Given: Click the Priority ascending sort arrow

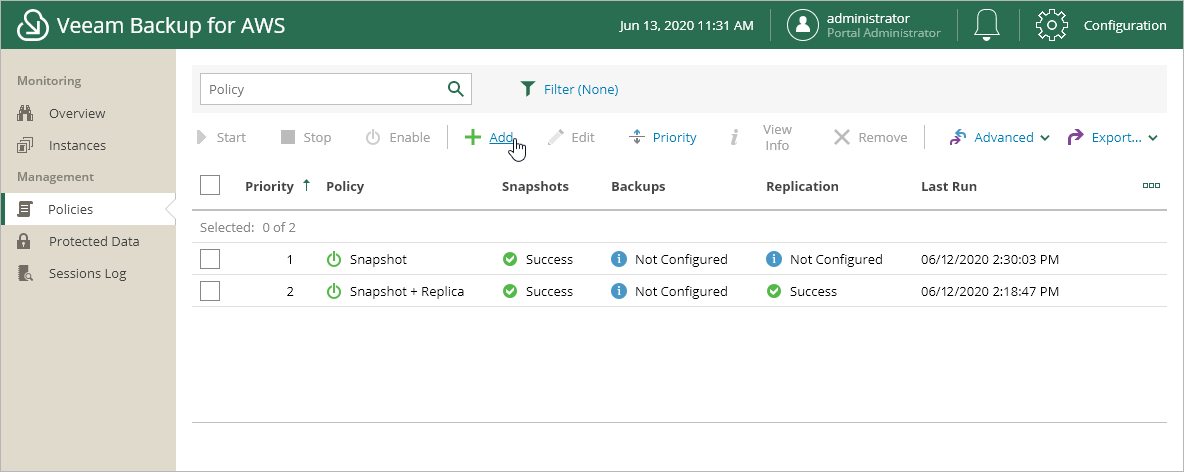Looking at the screenshot, I should pyautogui.click(x=306, y=185).
